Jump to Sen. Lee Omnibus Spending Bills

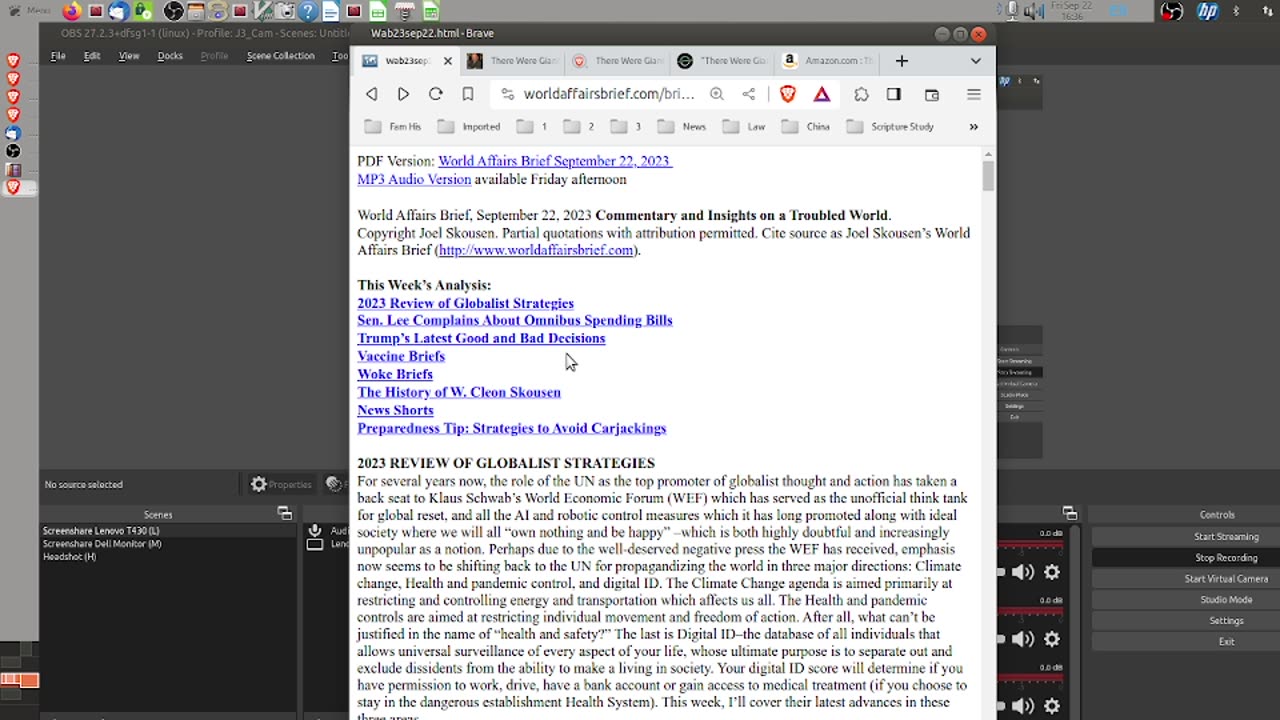click(514, 321)
